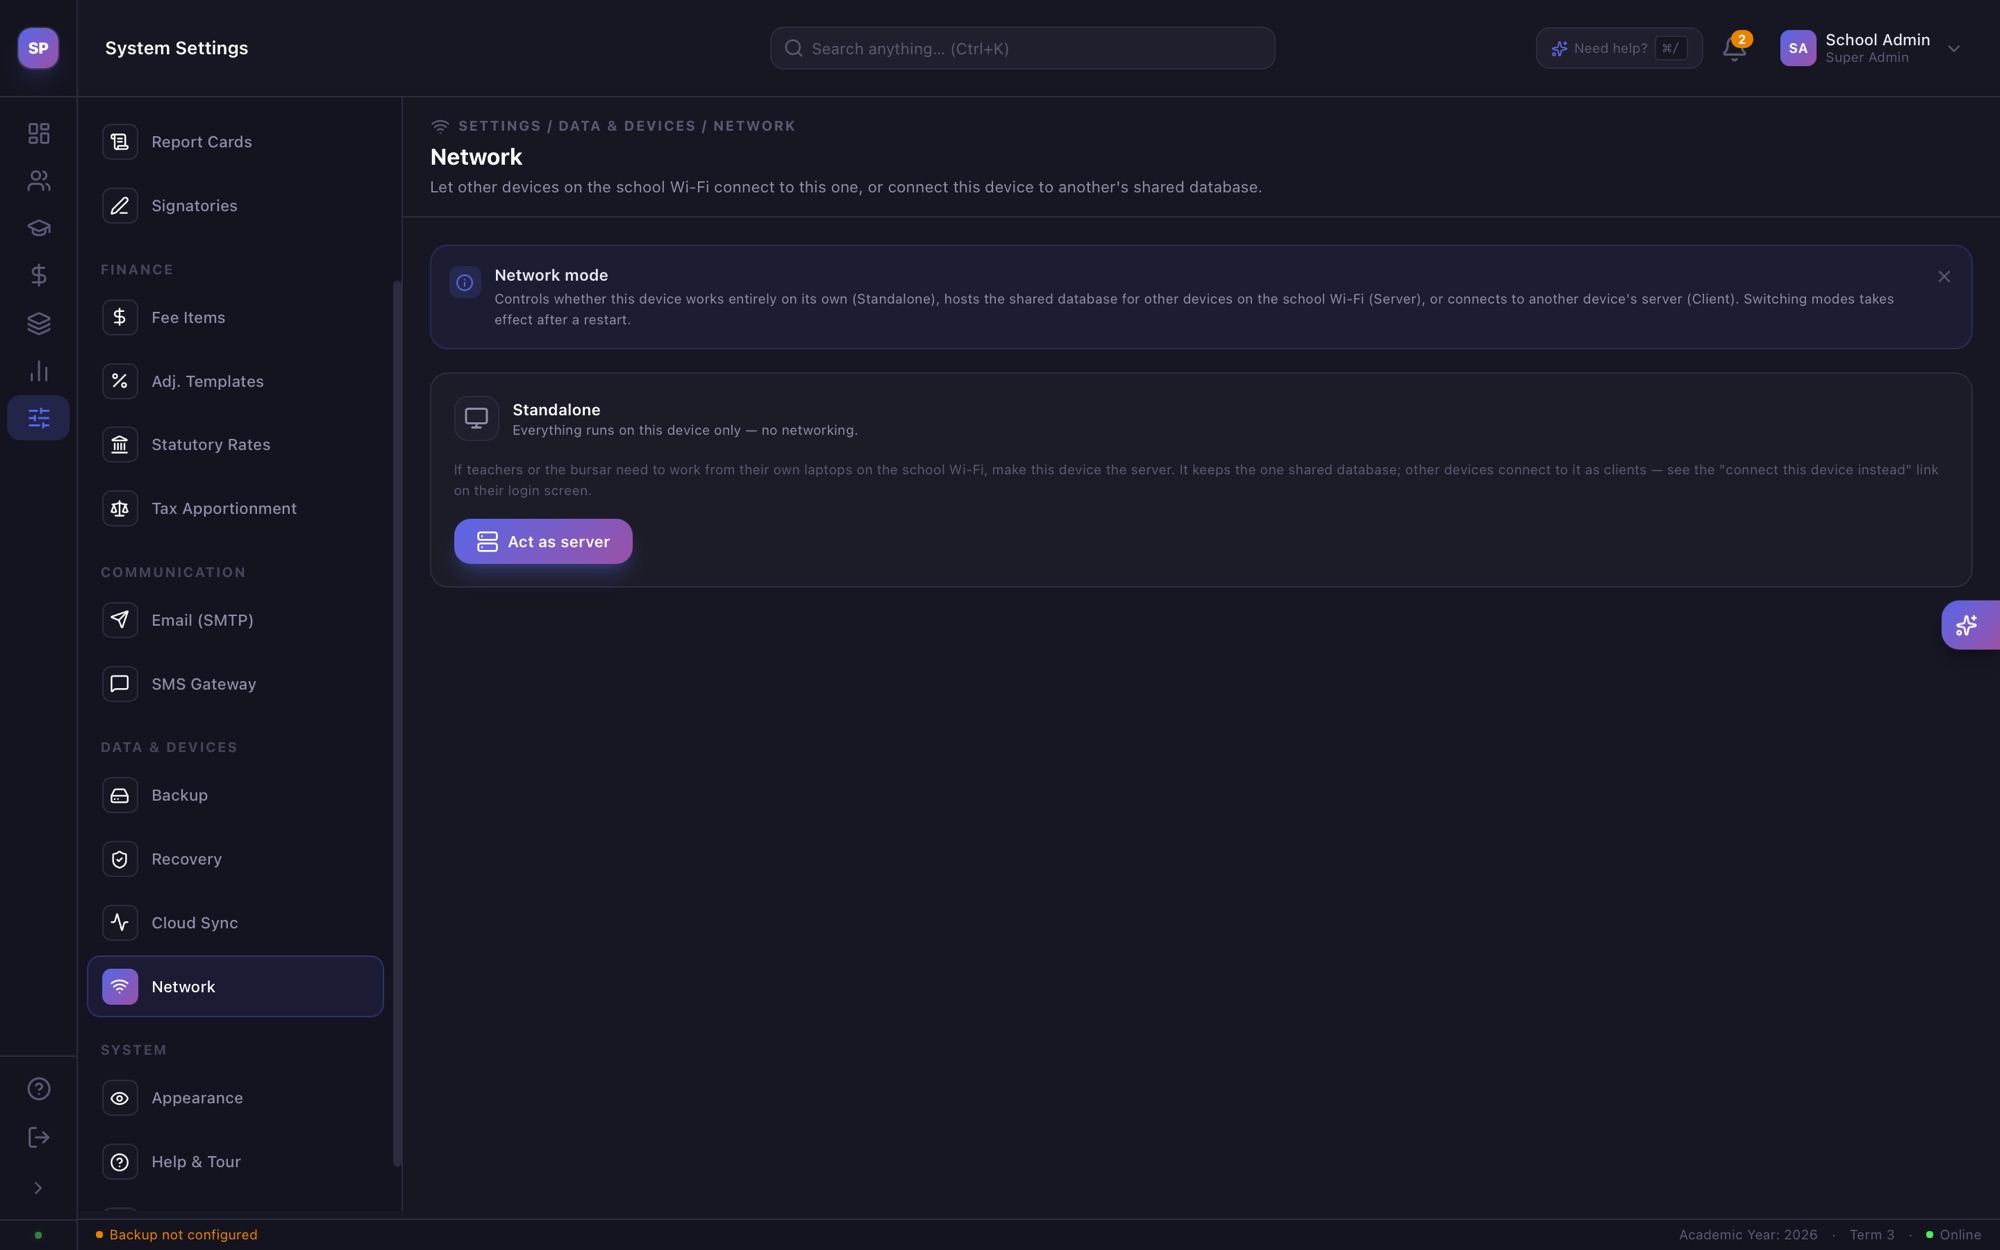Expand the left rail with the chevron
The height and width of the screenshot is (1250, 2000).
38,1188
